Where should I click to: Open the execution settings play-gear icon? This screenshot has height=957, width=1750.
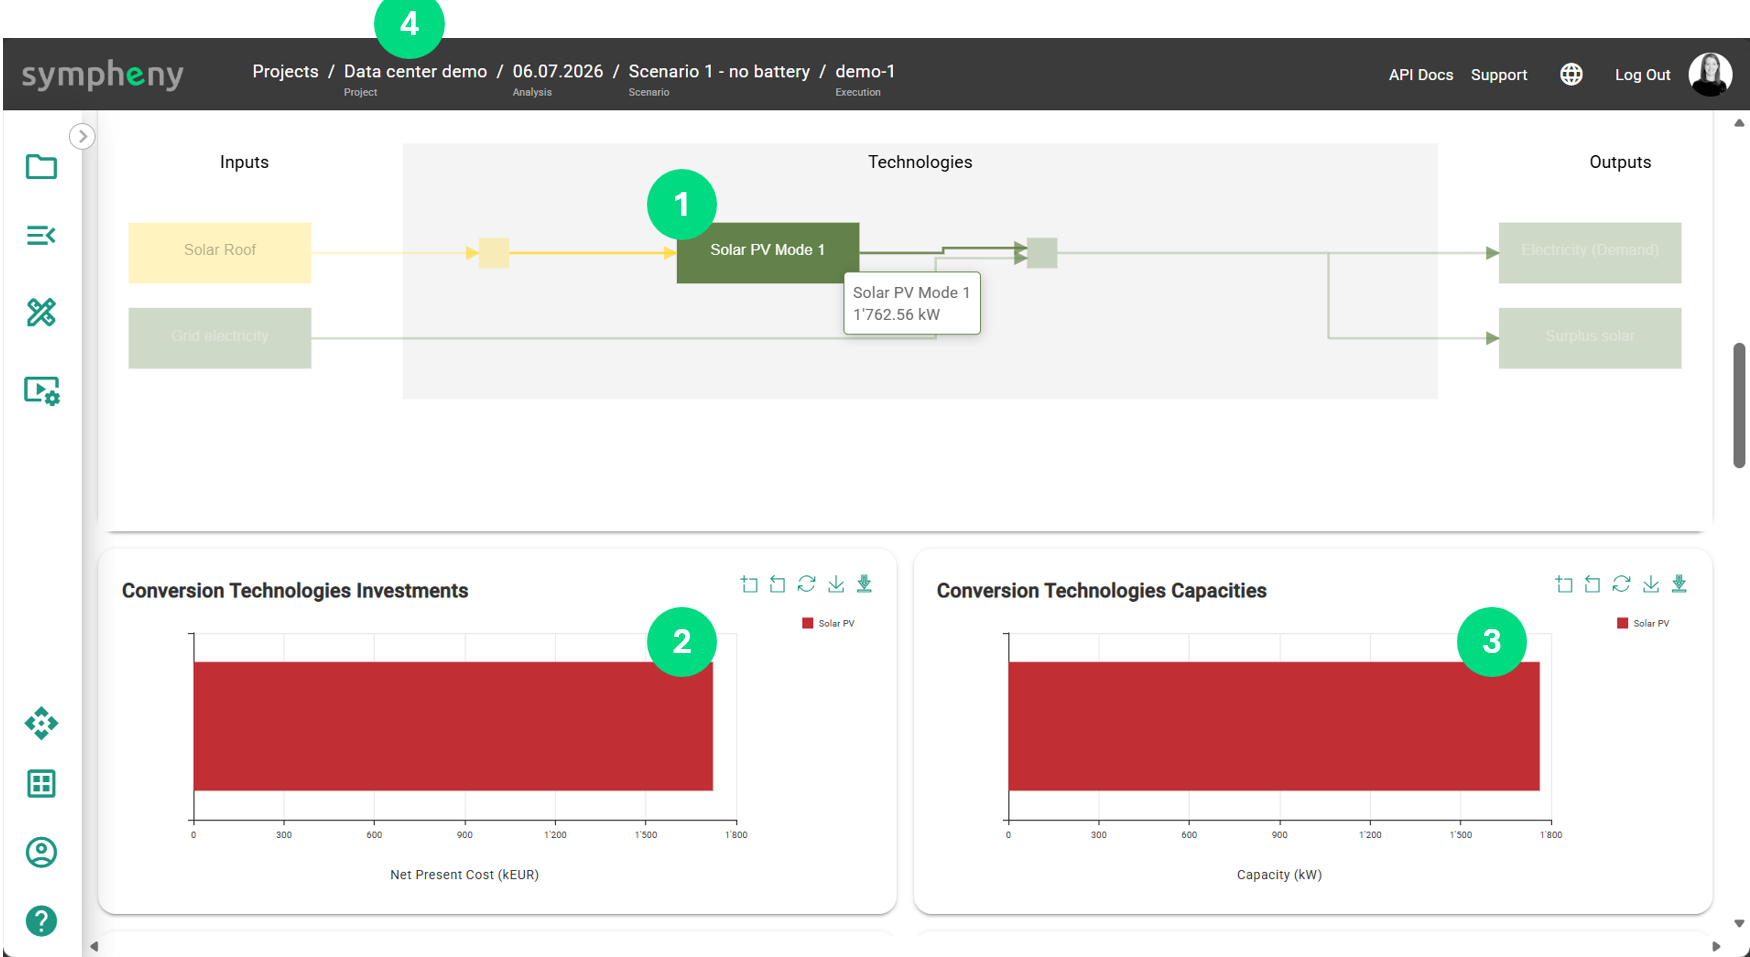pos(41,390)
